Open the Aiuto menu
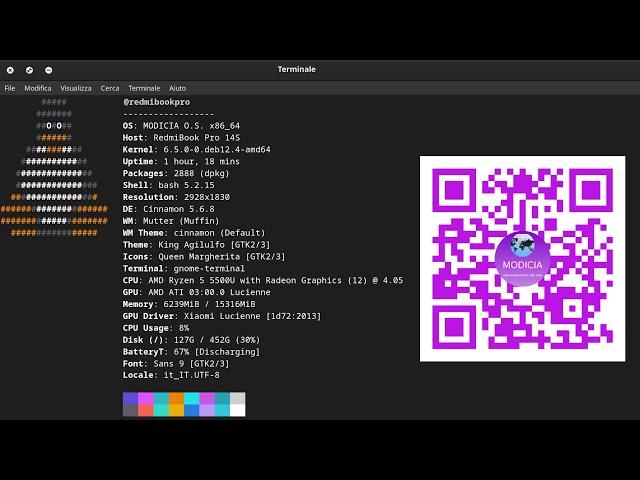640x480 pixels. click(177, 88)
